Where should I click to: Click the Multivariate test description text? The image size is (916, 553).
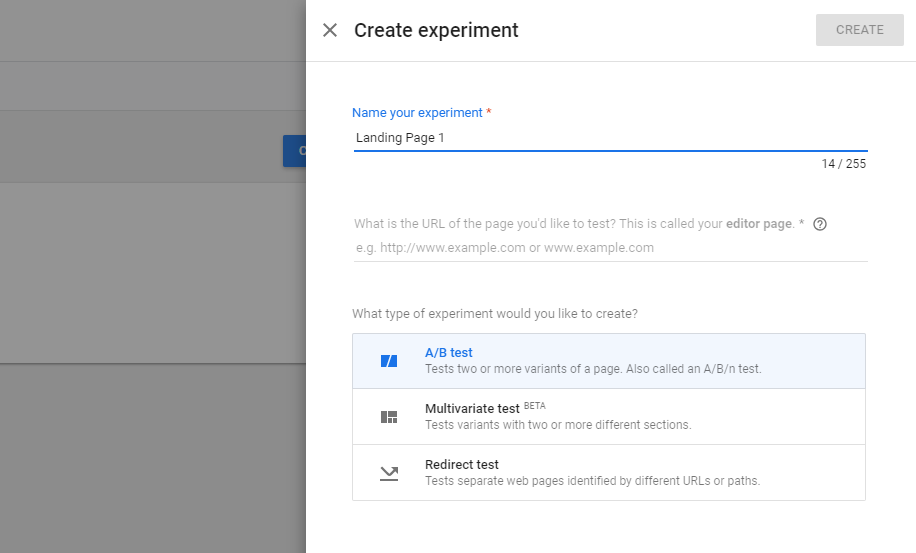coord(558,425)
